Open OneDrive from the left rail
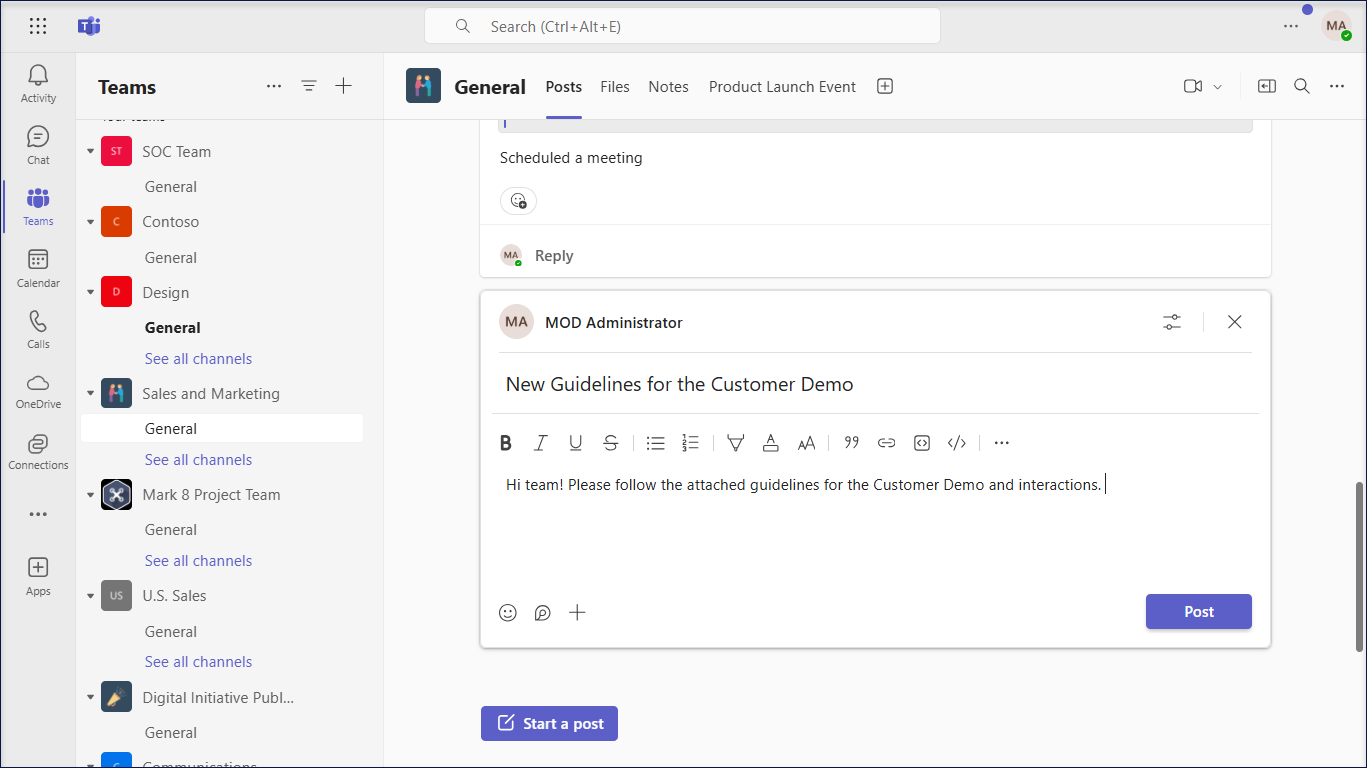The image size is (1367, 768). tap(38, 390)
